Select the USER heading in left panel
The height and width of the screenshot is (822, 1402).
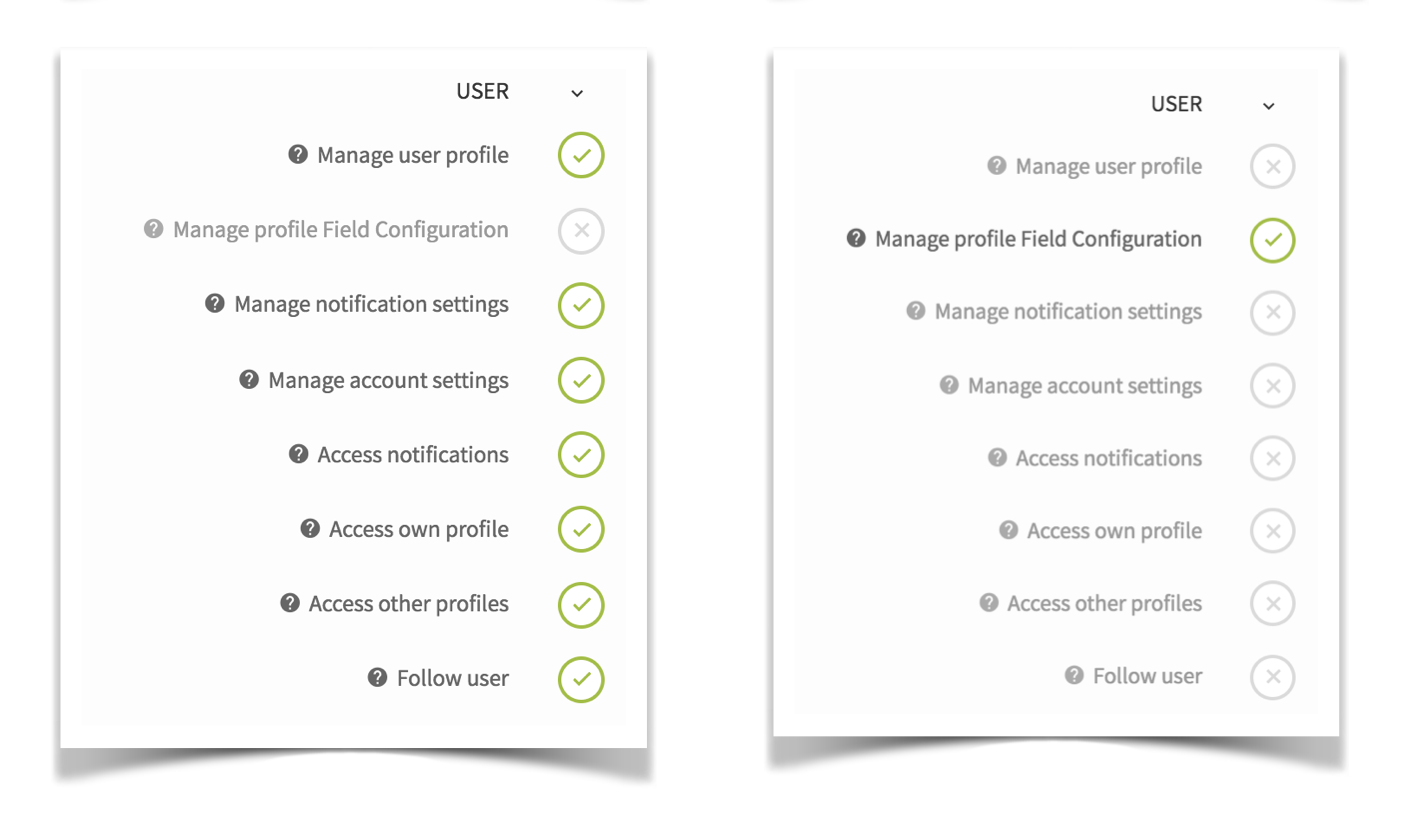point(482,91)
